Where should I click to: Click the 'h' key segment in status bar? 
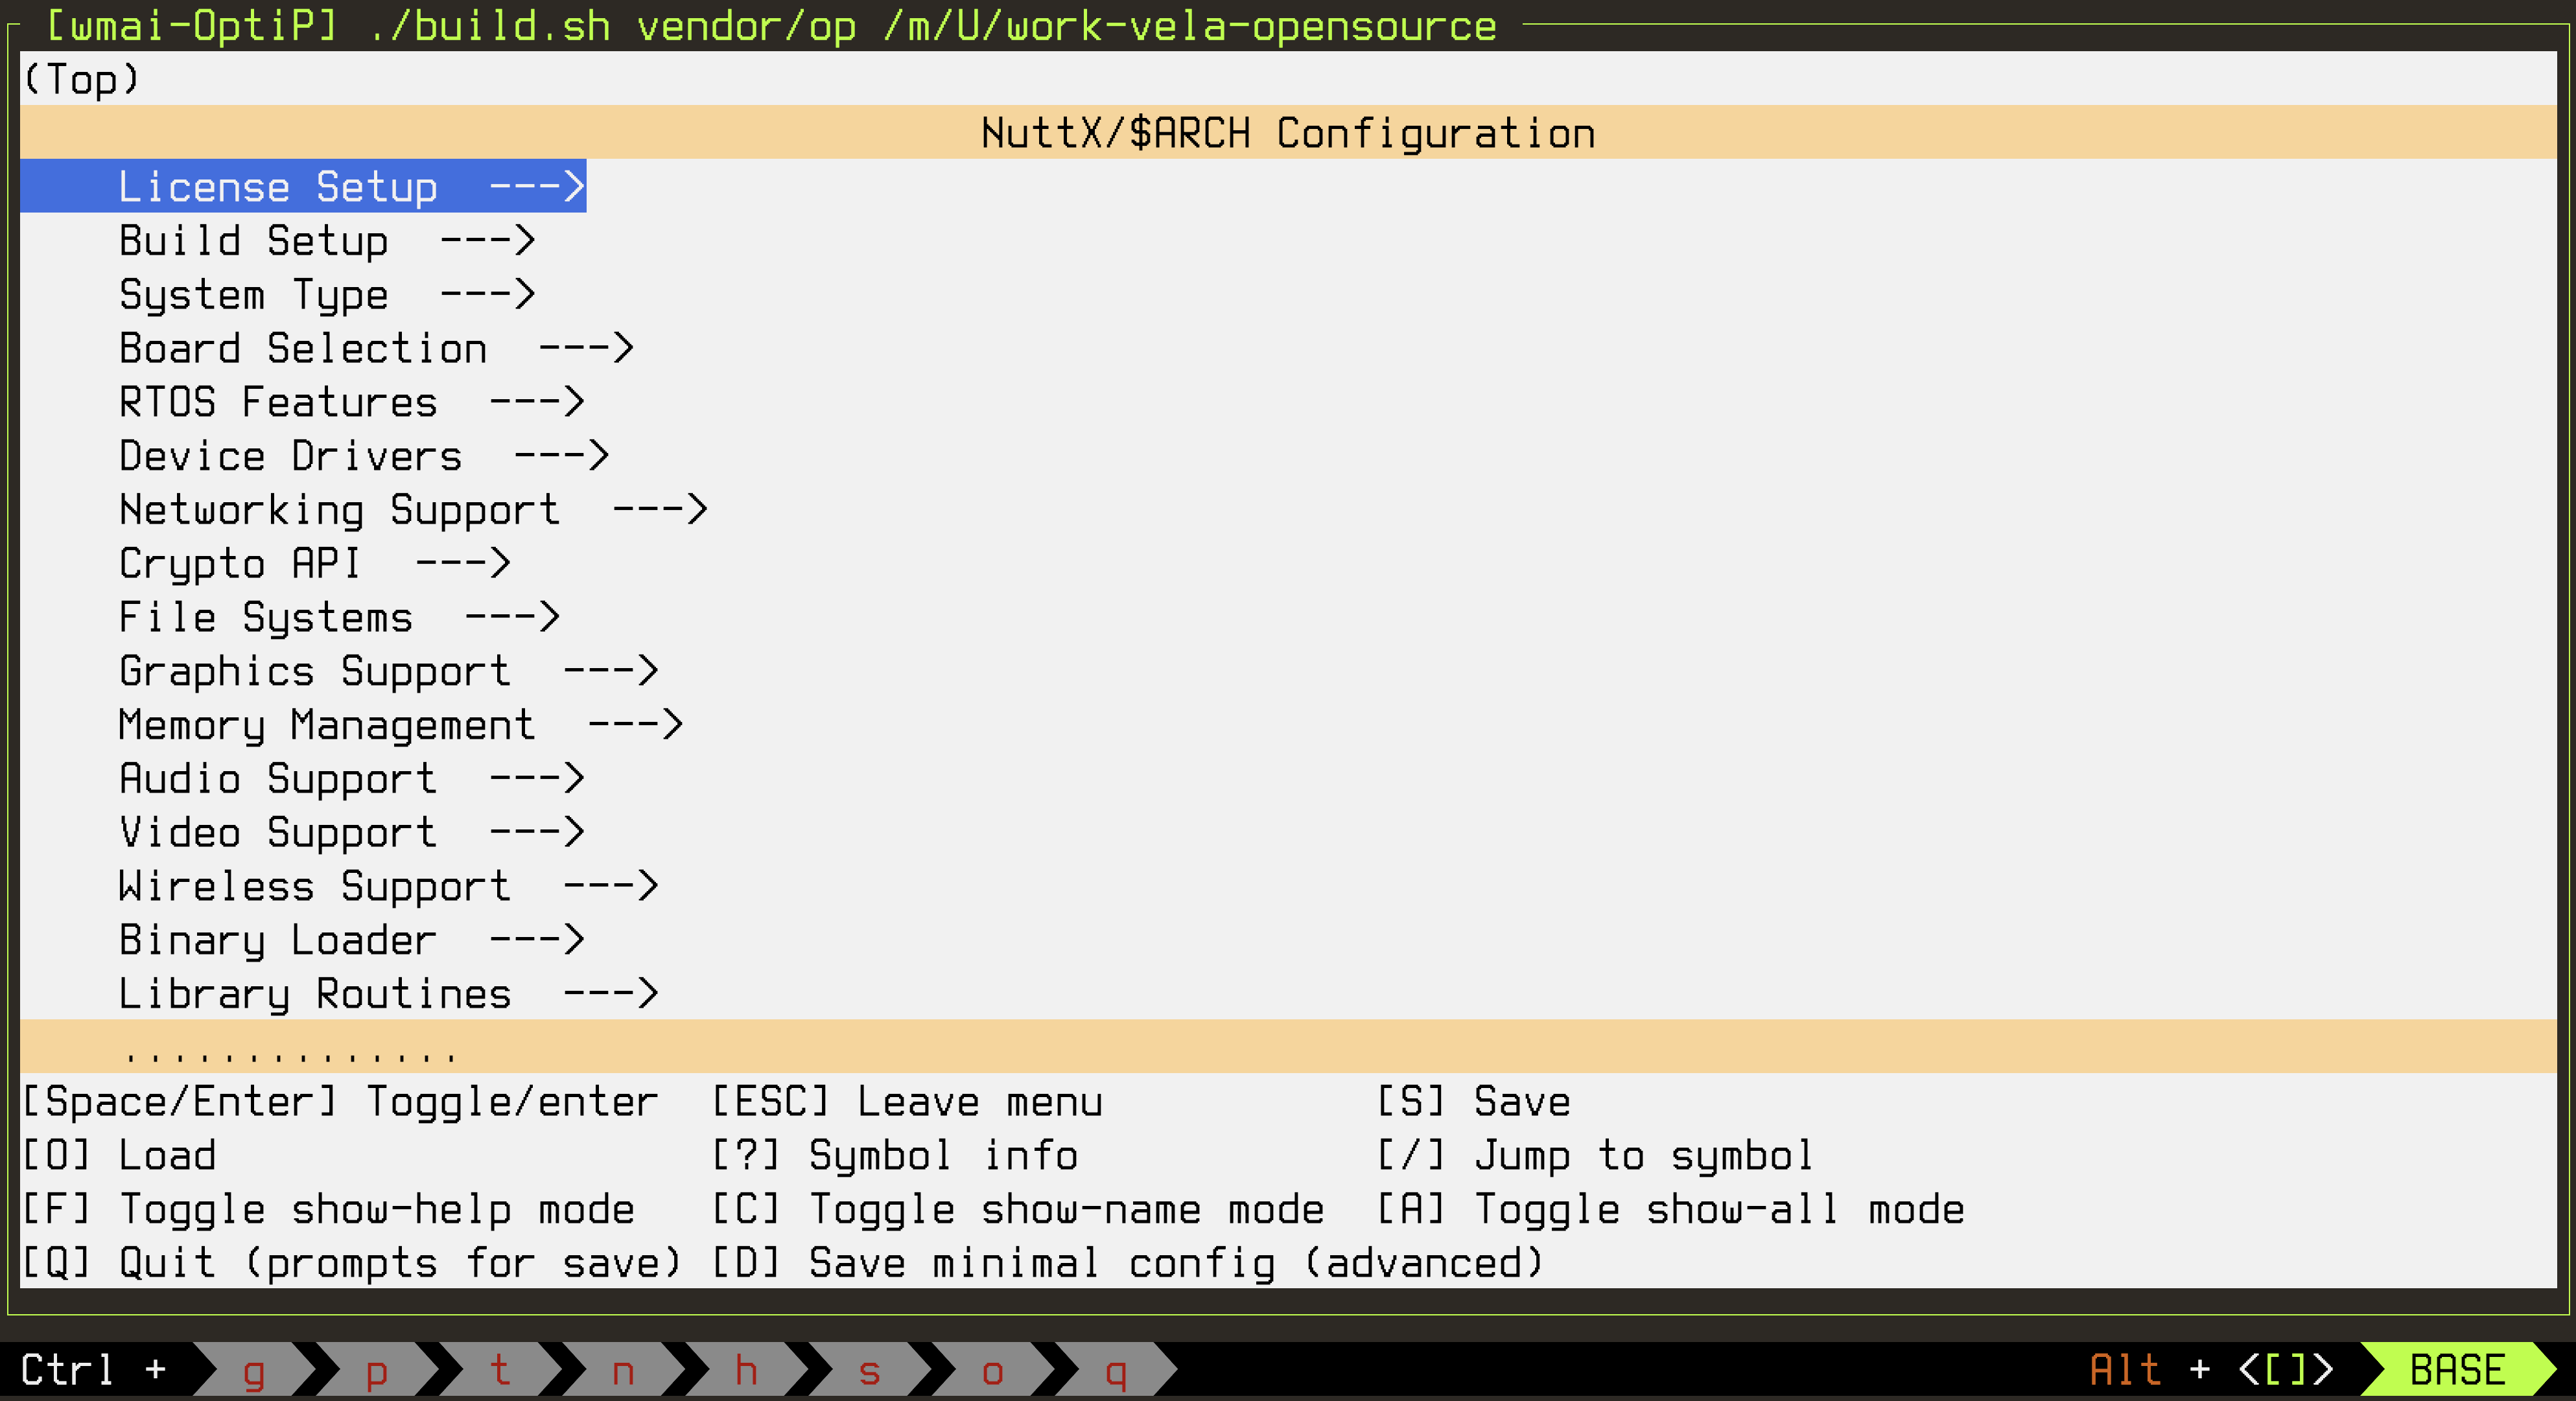746,1370
